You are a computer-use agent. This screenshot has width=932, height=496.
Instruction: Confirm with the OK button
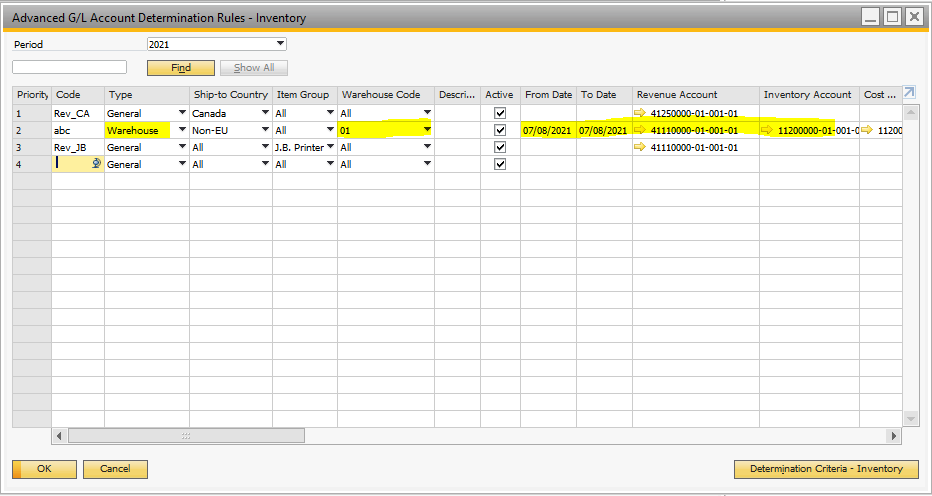pyautogui.click(x=45, y=469)
